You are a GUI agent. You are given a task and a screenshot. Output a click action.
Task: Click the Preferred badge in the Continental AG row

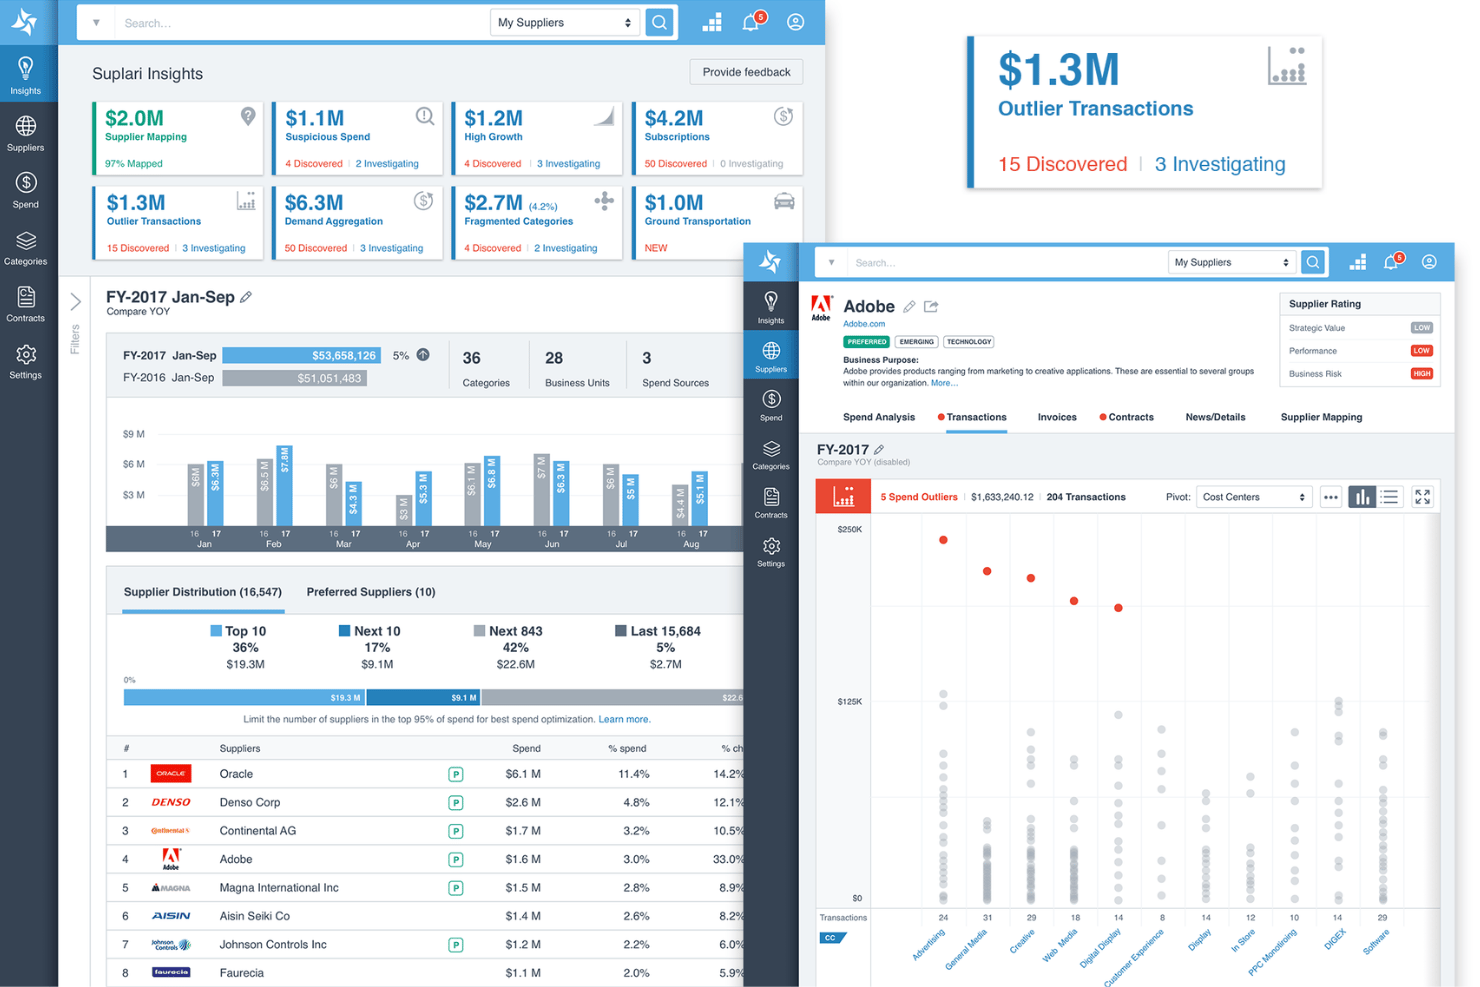[x=456, y=831]
